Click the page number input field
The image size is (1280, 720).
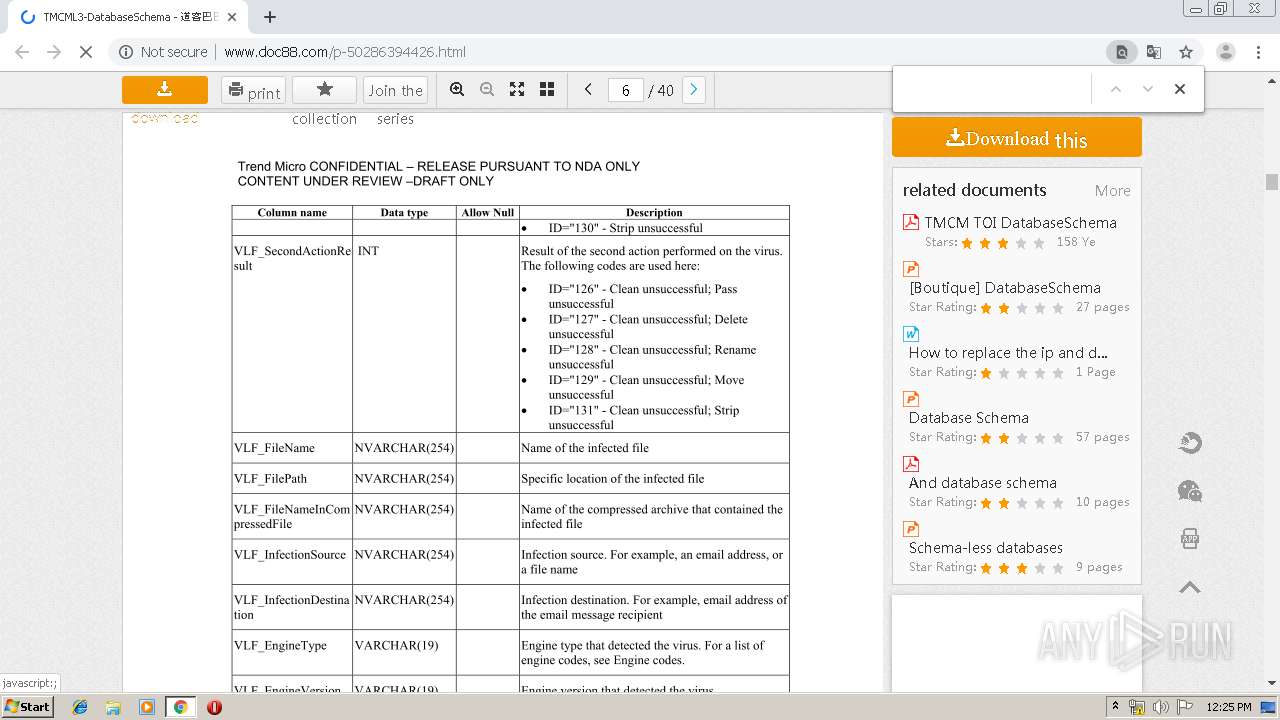[x=626, y=91]
